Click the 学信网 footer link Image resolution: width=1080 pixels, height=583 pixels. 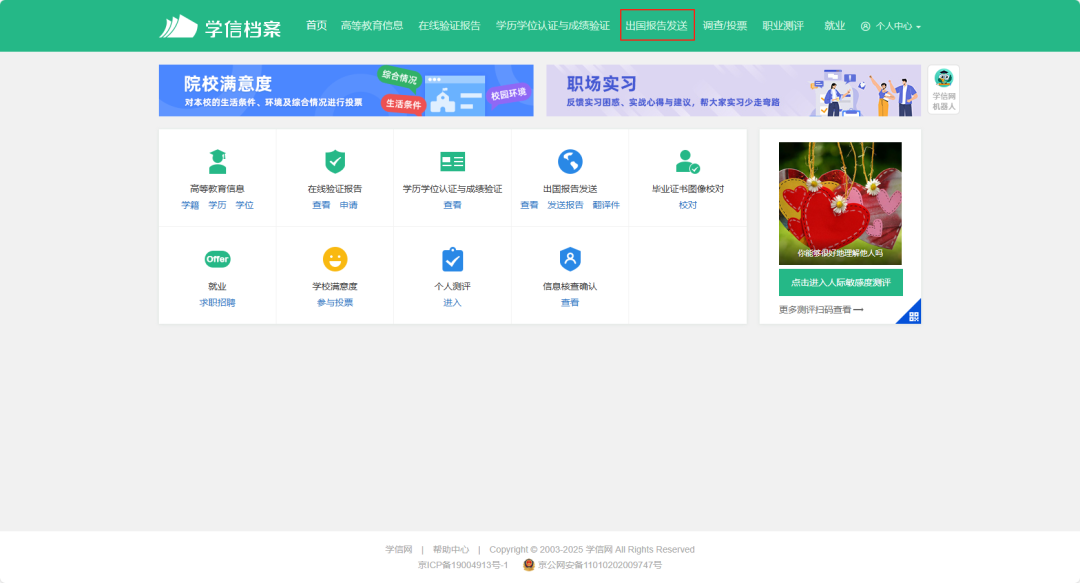(399, 549)
